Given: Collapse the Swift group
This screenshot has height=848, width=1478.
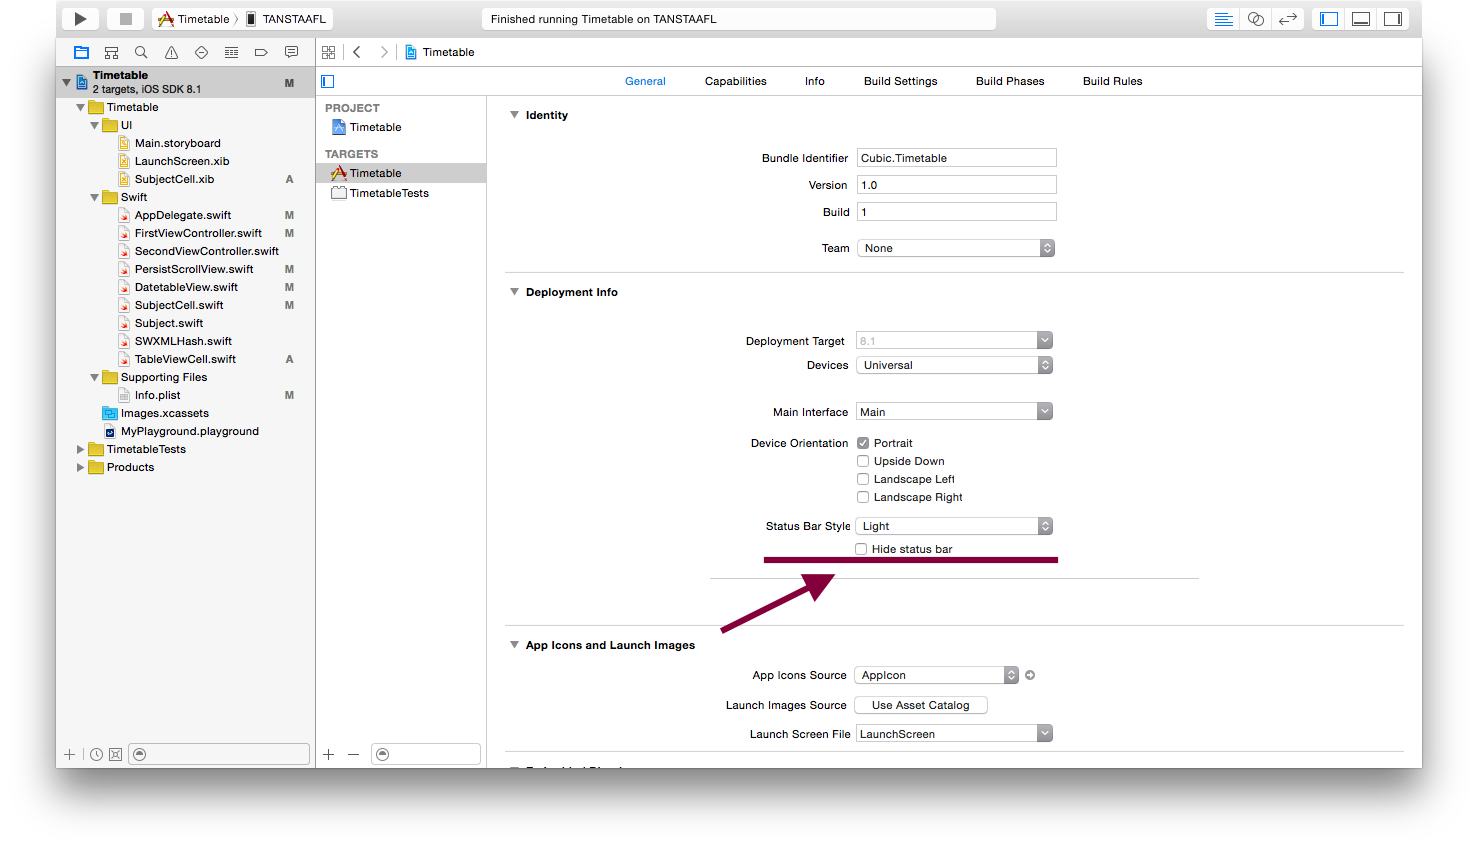Looking at the screenshot, I should pos(95,197).
